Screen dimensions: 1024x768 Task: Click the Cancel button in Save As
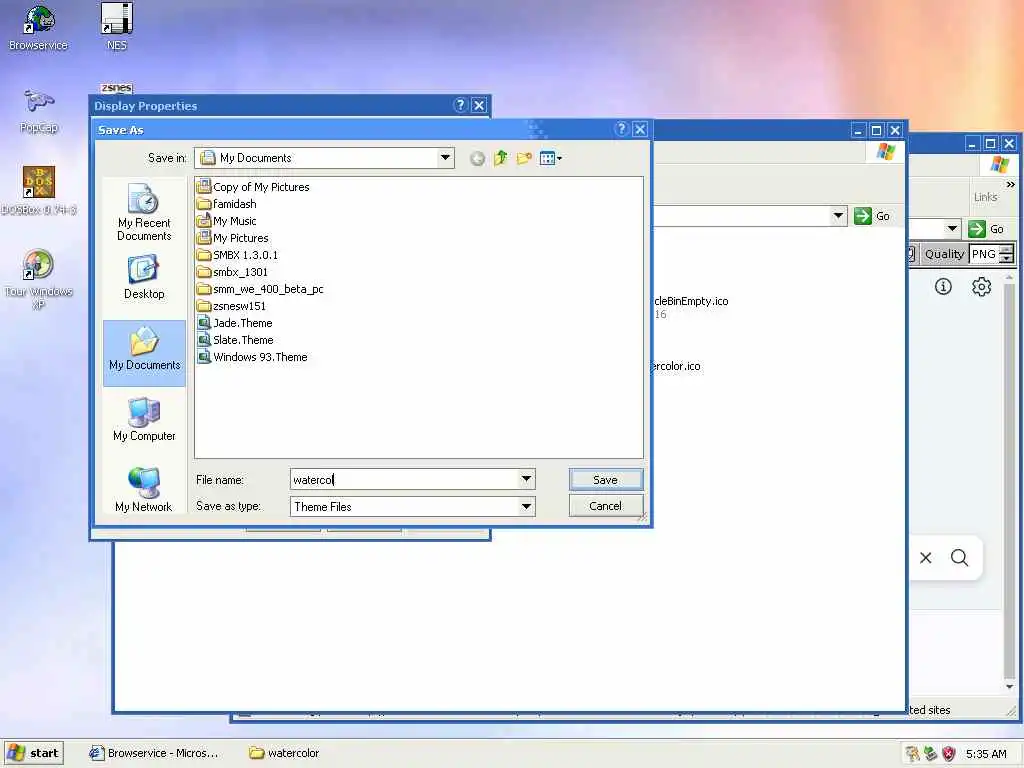pyautogui.click(x=605, y=505)
